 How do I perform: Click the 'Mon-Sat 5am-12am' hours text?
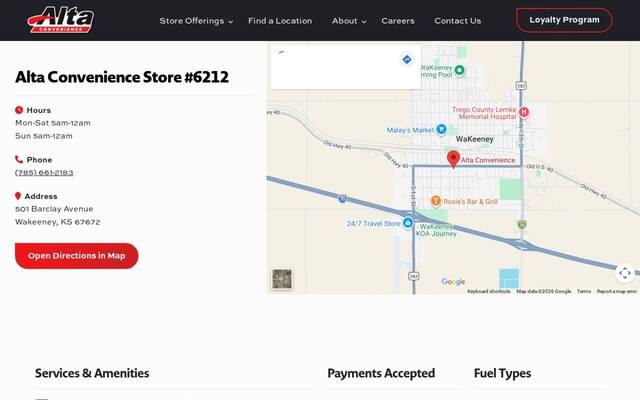coord(53,123)
